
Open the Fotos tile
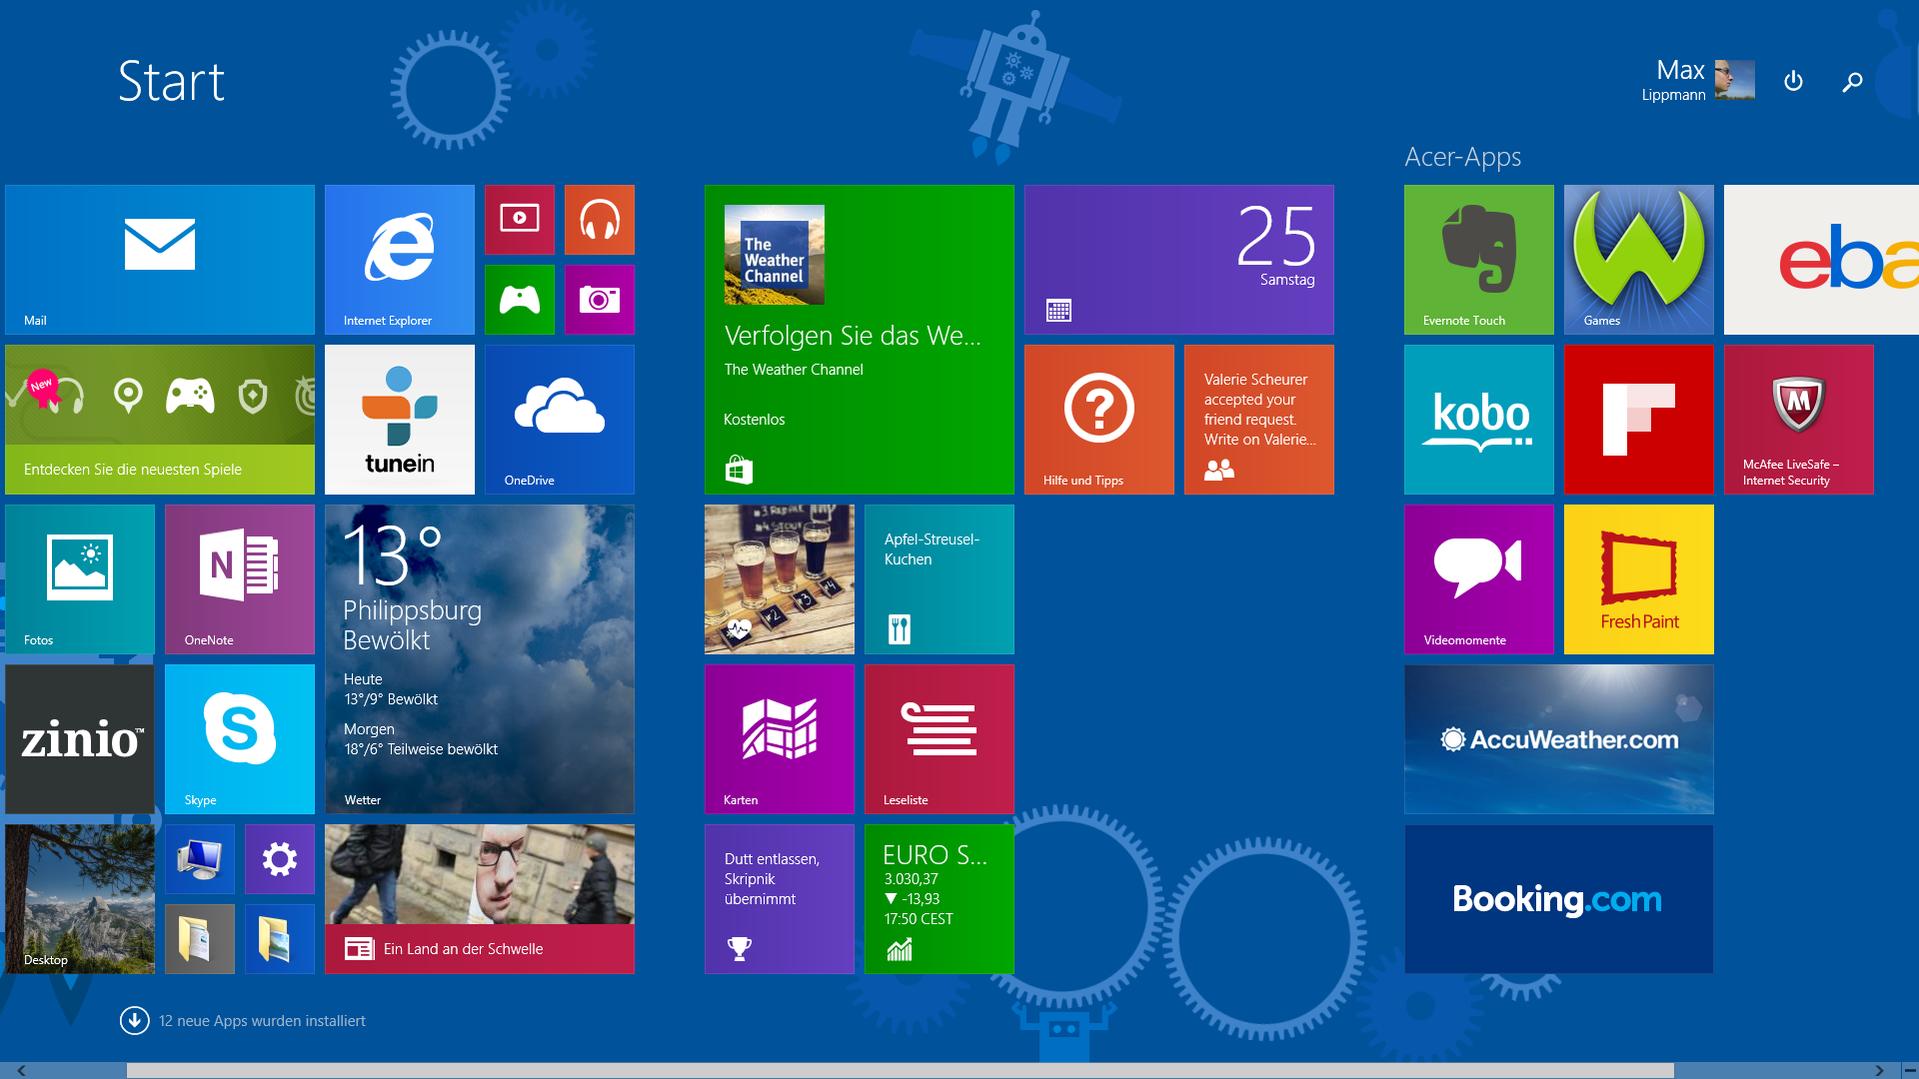point(80,580)
